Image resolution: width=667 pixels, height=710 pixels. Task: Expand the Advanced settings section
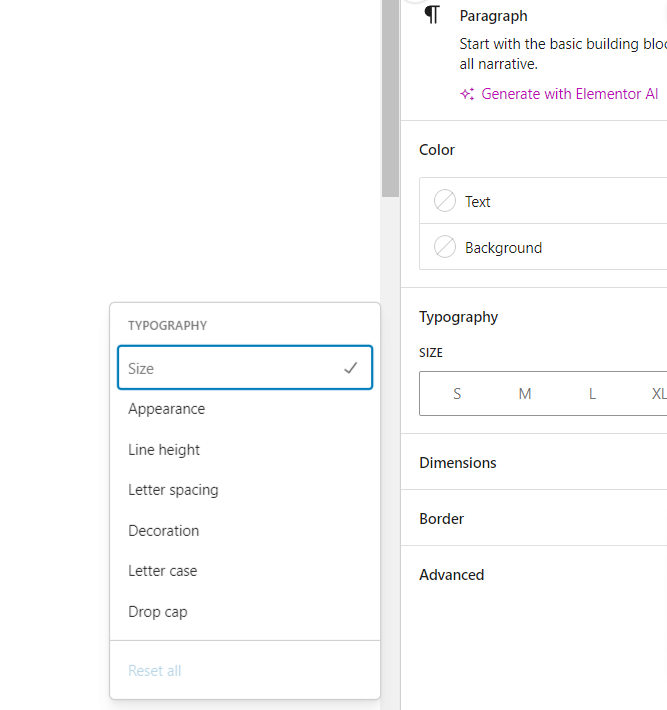[x=533, y=575]
